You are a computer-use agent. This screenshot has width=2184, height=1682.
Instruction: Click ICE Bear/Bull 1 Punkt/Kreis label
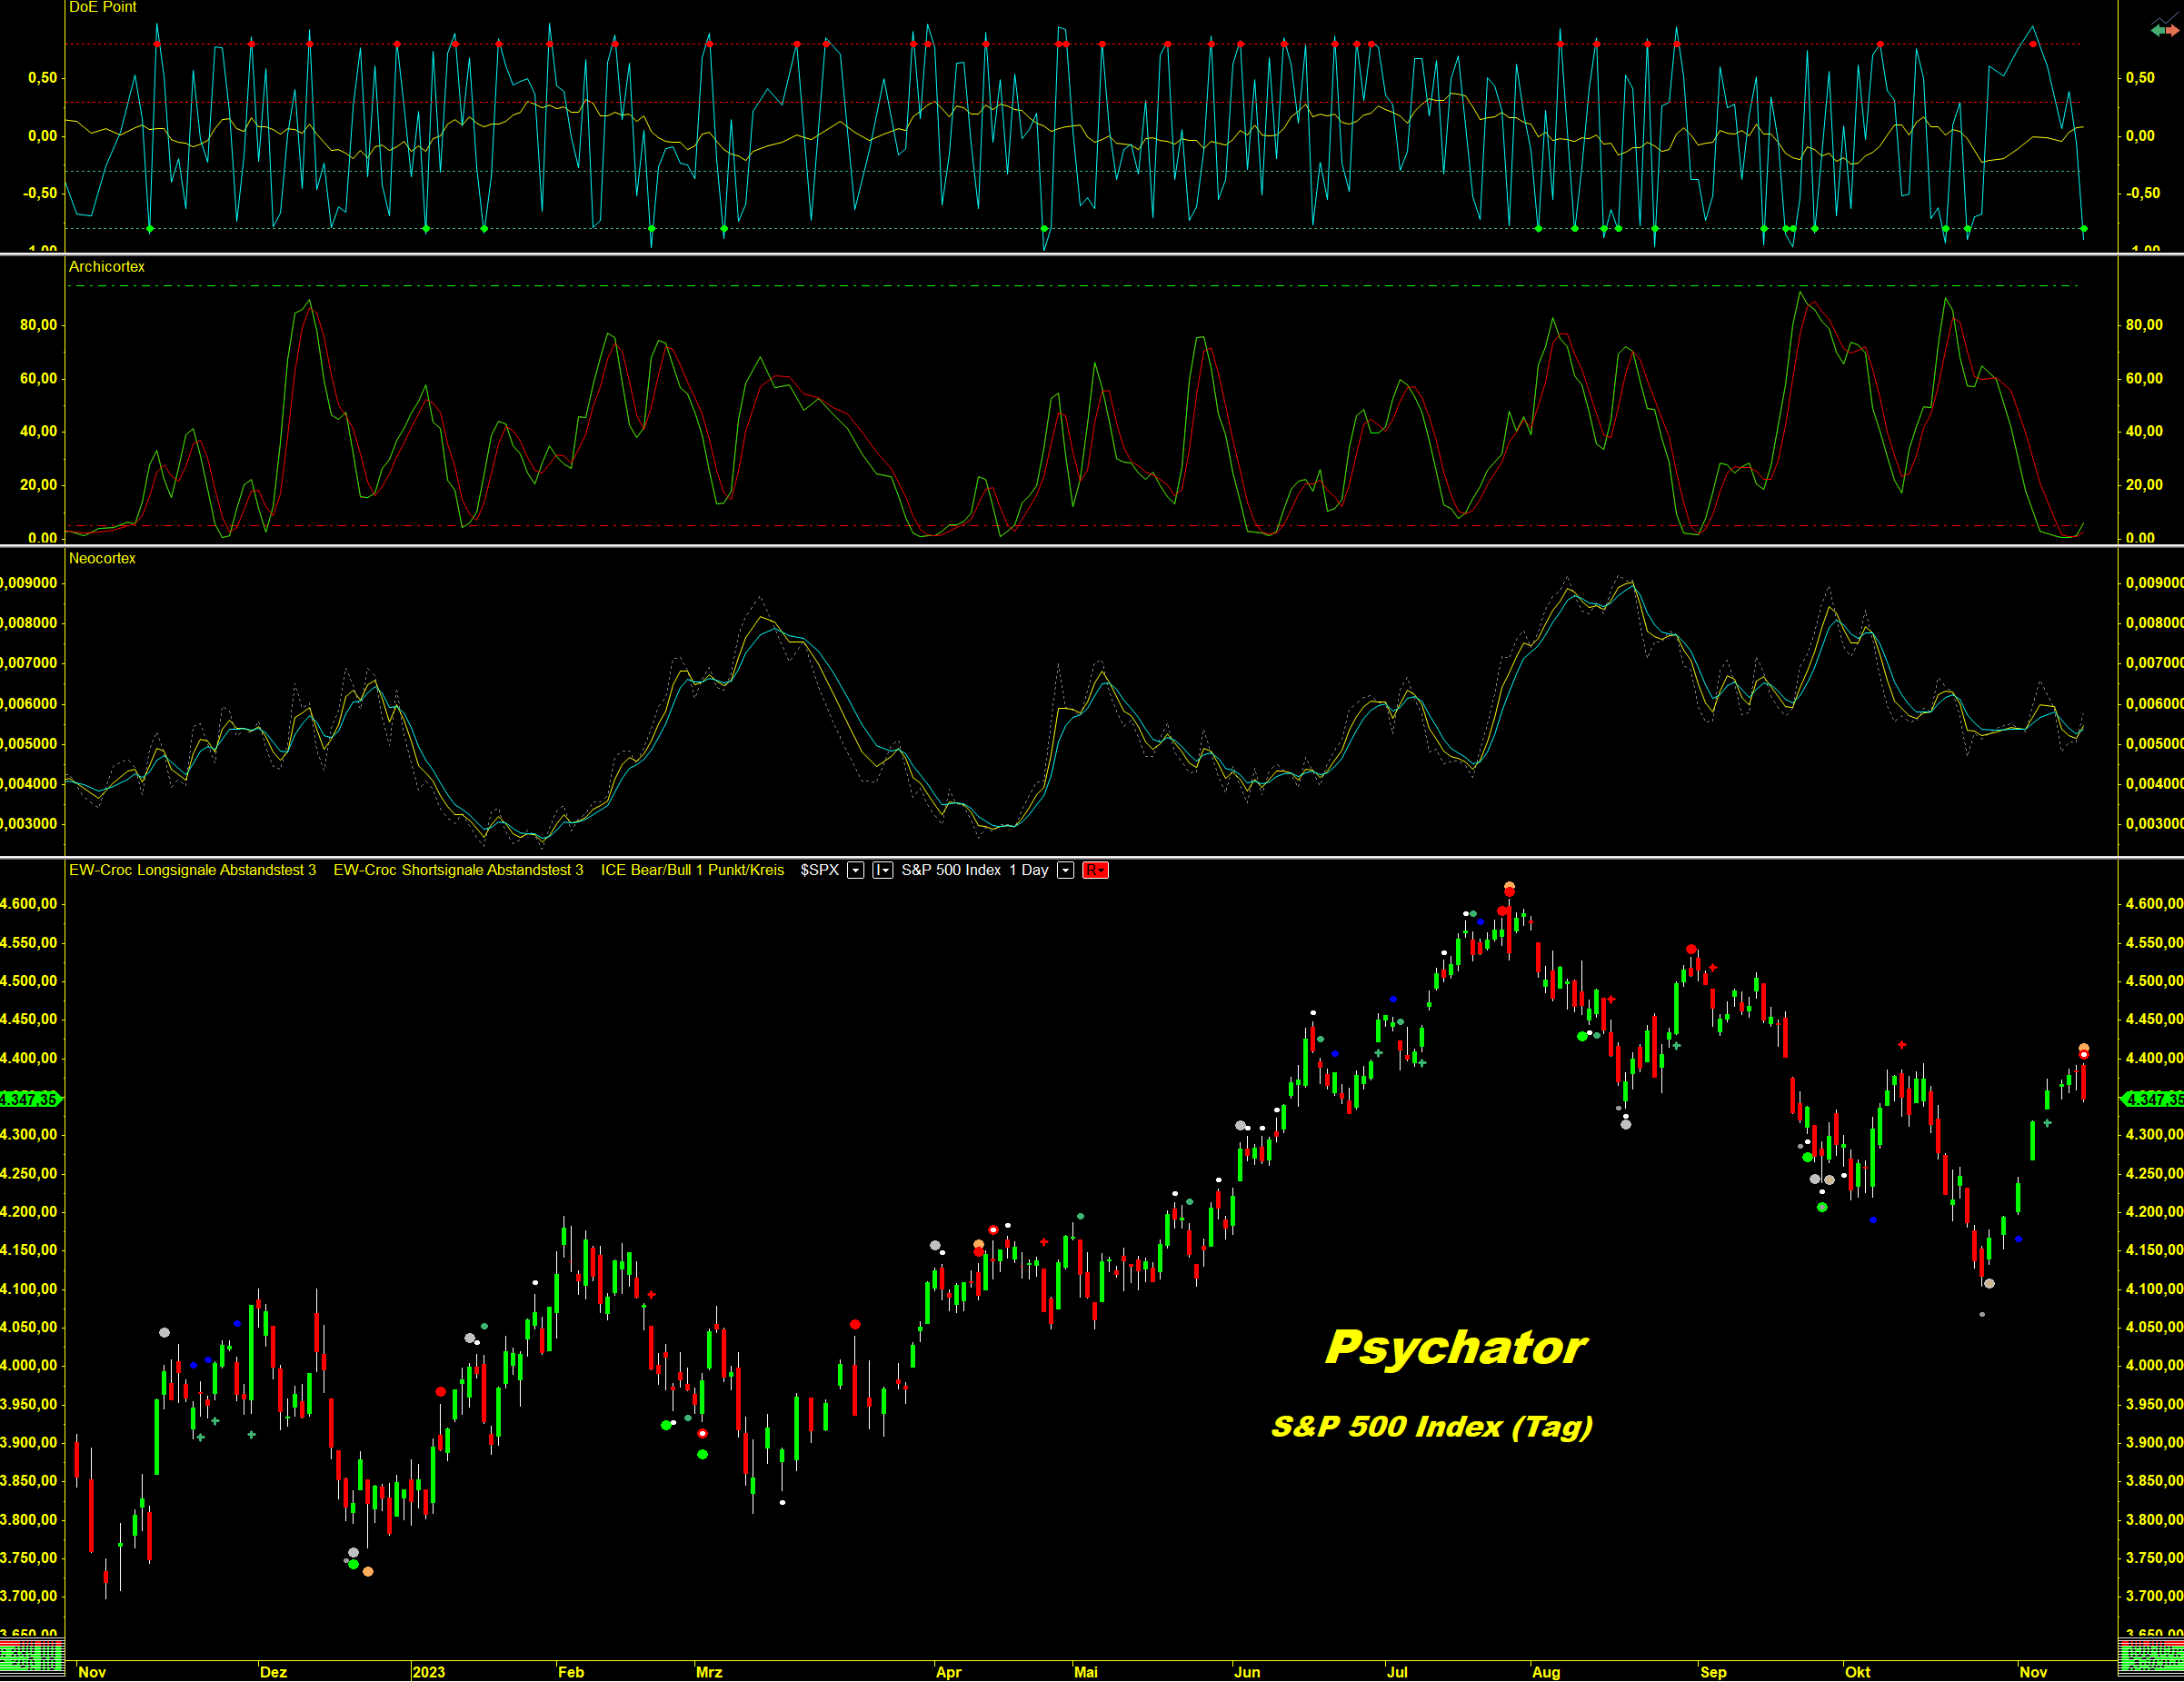click(692, 870)
